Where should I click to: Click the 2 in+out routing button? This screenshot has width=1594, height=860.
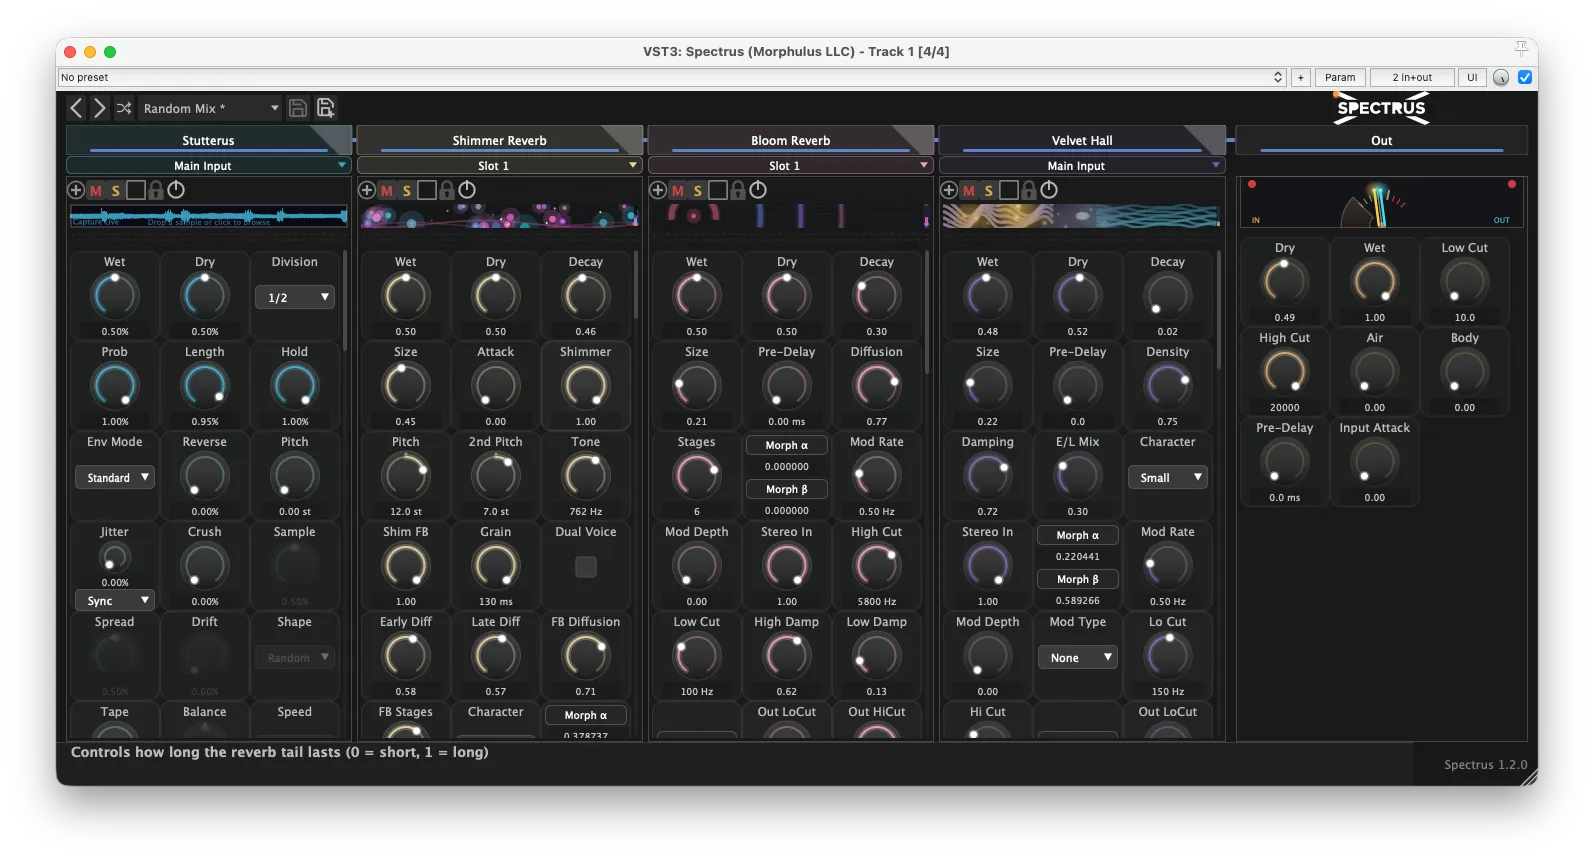pos(1412,77)
